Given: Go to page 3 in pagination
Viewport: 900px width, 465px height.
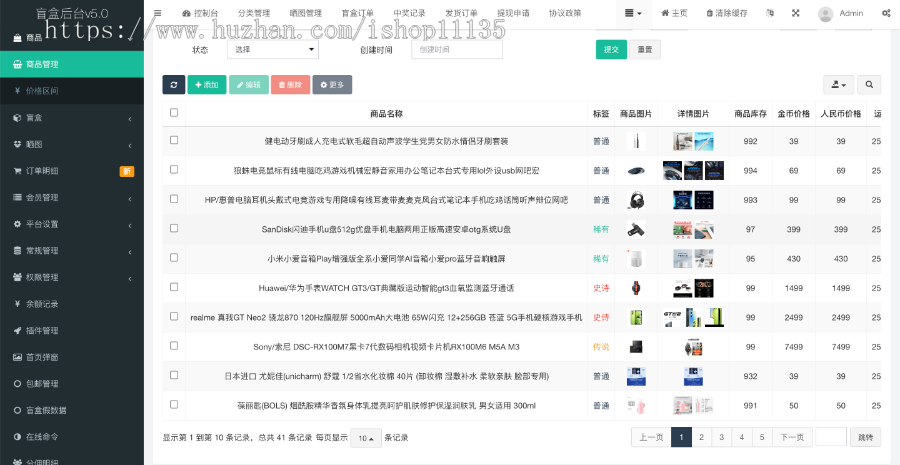Looking at the screenshot, I should coord(721,437).
